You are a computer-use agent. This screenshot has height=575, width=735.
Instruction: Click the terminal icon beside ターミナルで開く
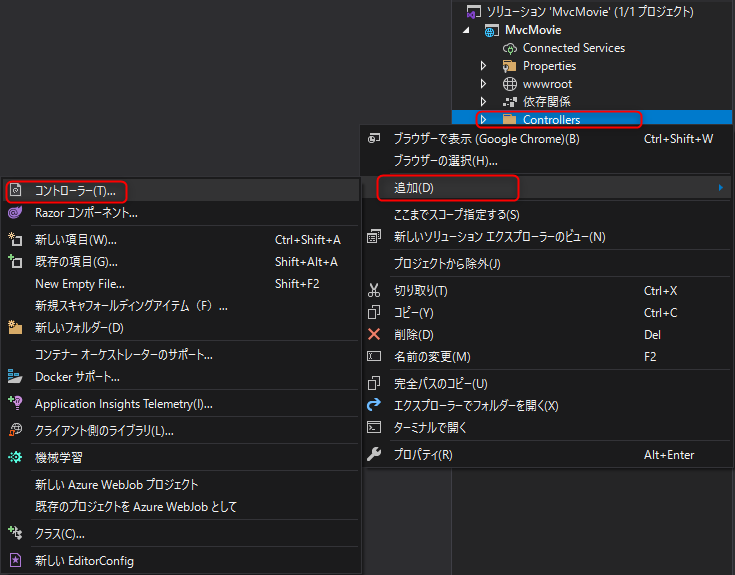point(374,427)
